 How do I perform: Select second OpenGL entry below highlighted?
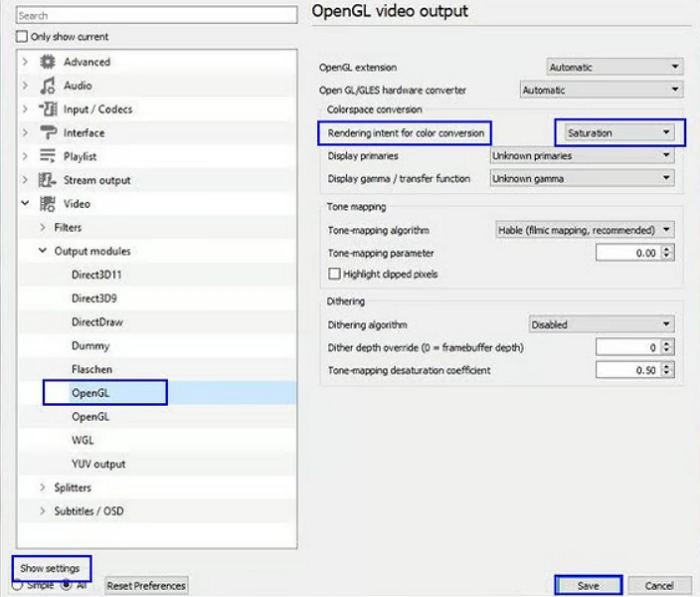90,417
